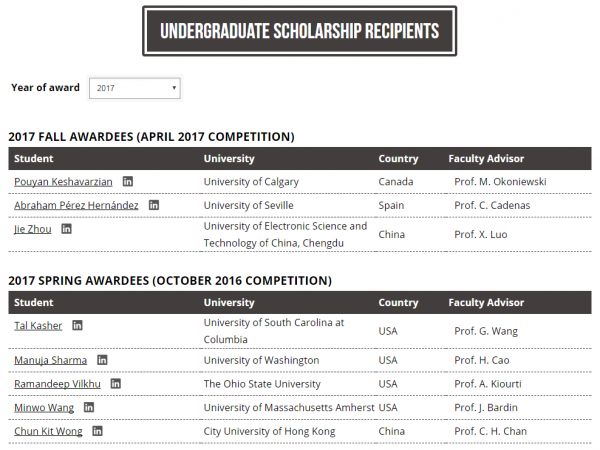This screenshot has width=600, height=450.
Task: Follow the Jie Zhou name link
Action: click(x=33, y=229)
